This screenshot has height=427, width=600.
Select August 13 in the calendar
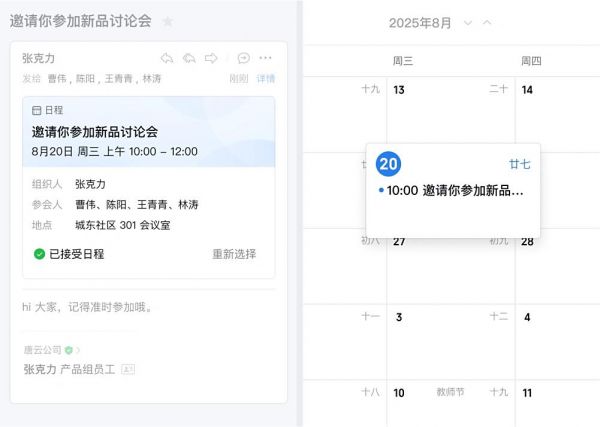(x=399, y=90)
